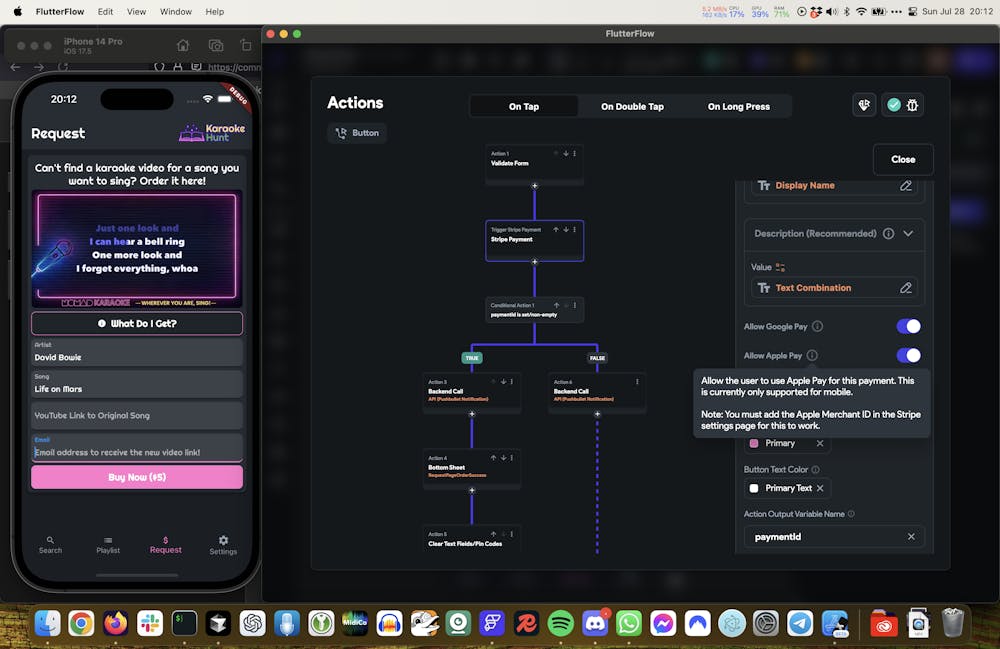Open Validate Form action options menu
The width and height of the screenshot is (1000, 649).
pos(575,154)
